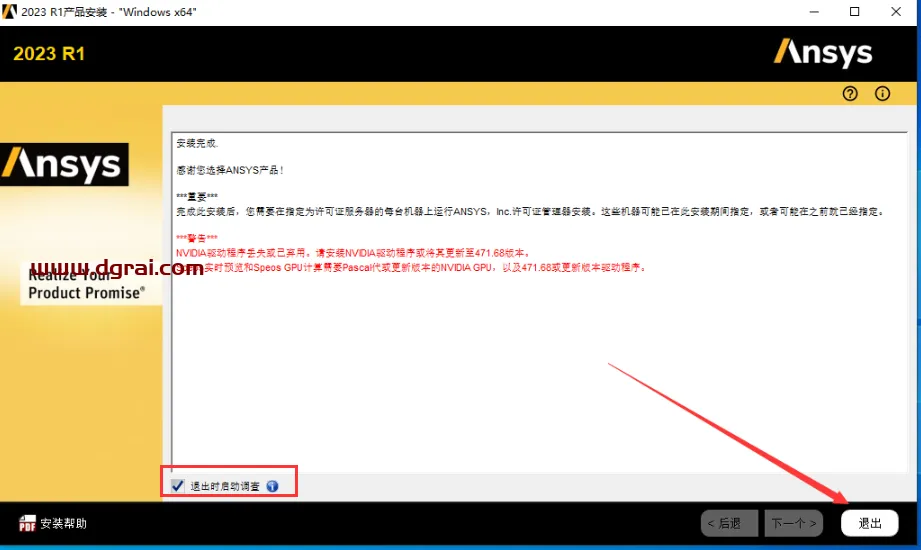Open the PDF icon for 安装帮助
The height and width of the screenshot is (550, 921).
pos(27,523)
